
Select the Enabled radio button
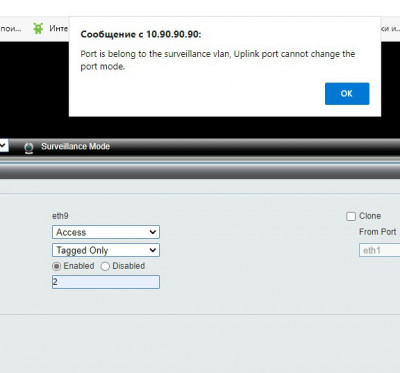pos(57,266)
